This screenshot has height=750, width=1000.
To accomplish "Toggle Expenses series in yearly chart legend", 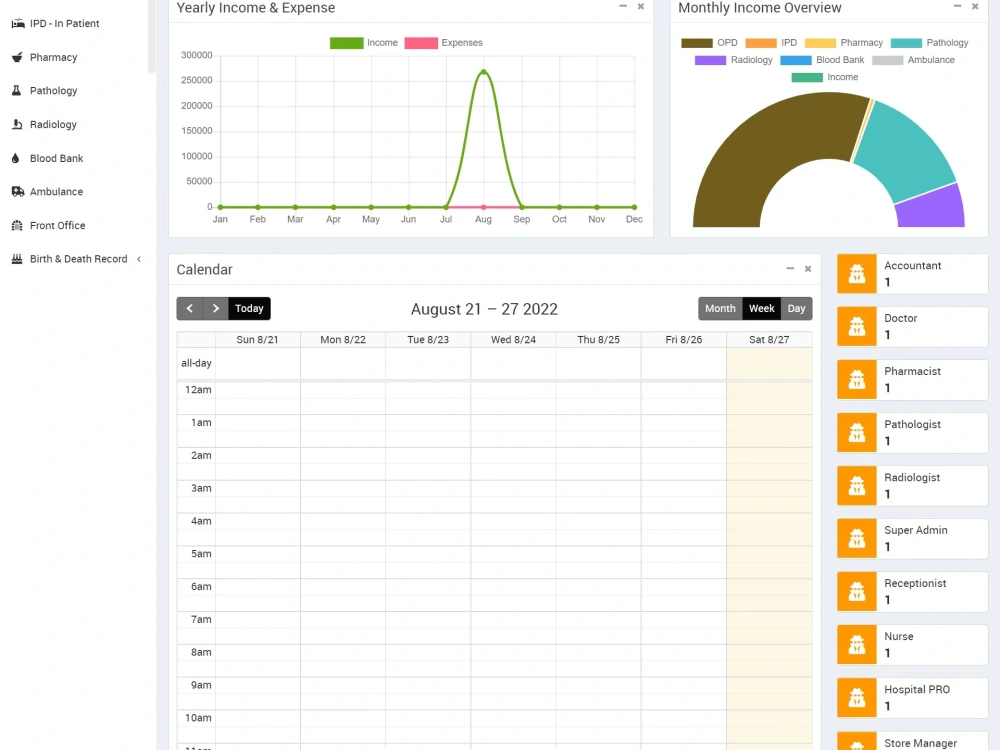I will pos(444,43).
